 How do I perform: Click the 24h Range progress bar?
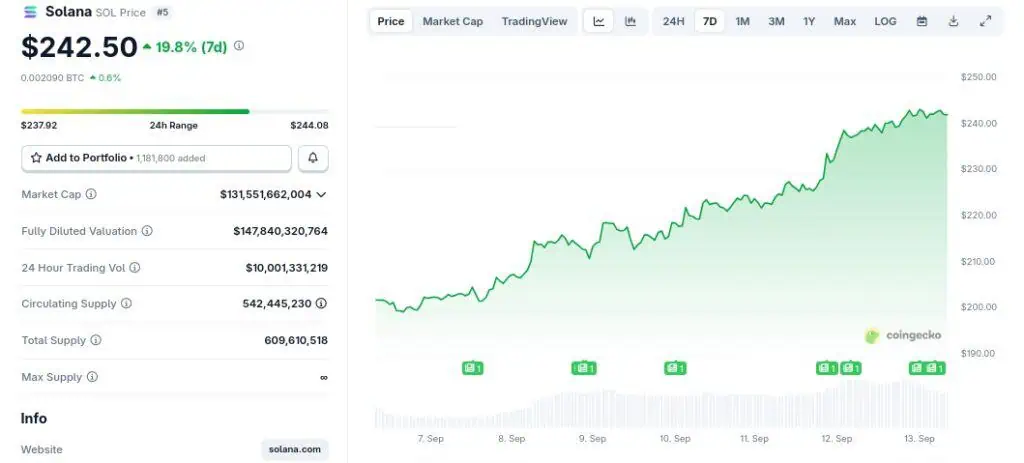point(175,111)
